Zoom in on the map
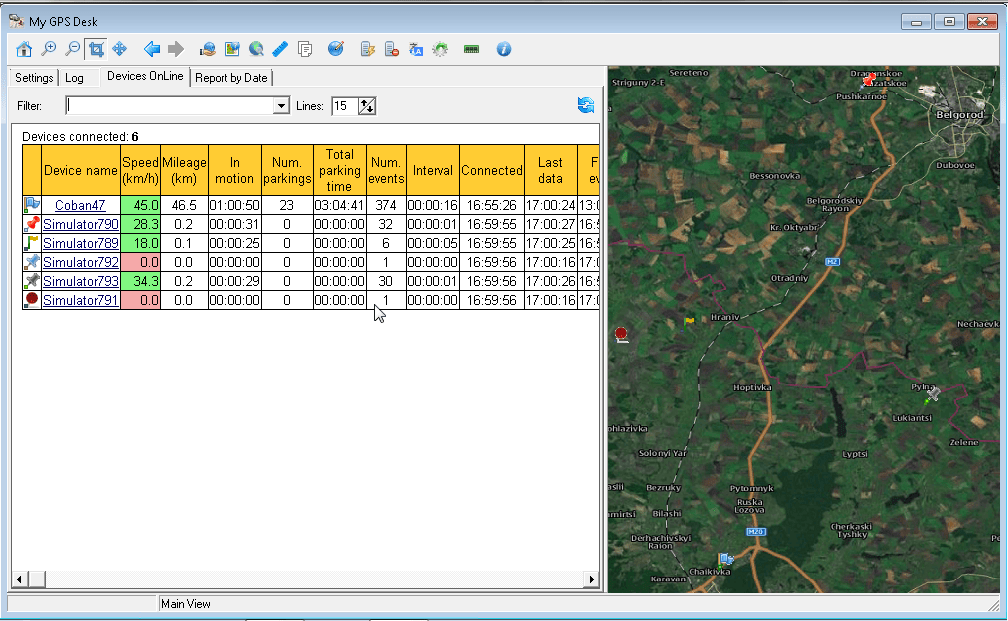The image size is (1008, 621). pyautogui.click(x=48, y=48)
